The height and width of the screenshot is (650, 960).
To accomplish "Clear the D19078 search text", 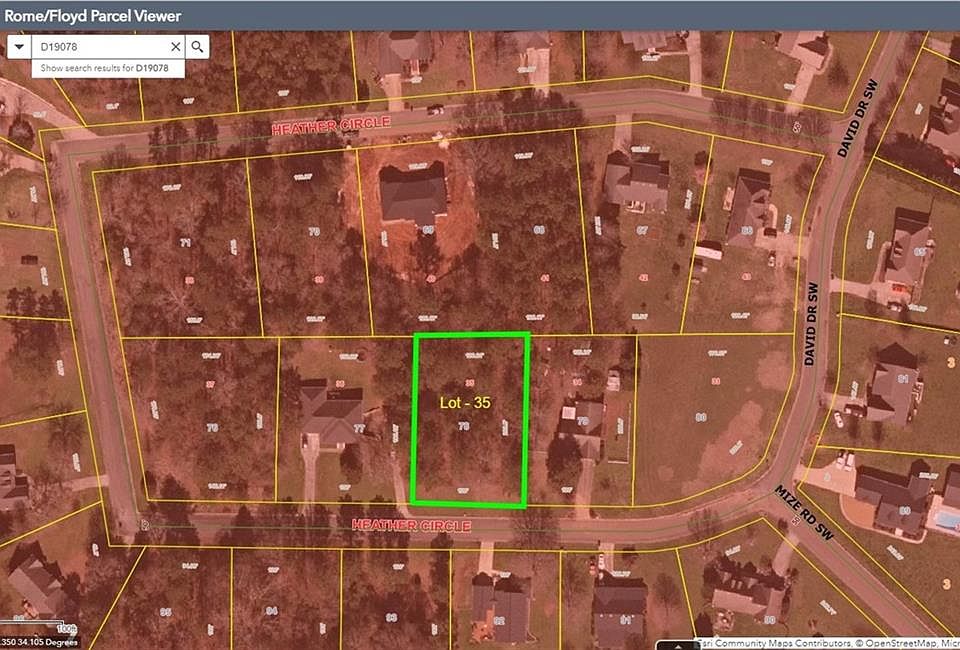I will tap(175, 47).
